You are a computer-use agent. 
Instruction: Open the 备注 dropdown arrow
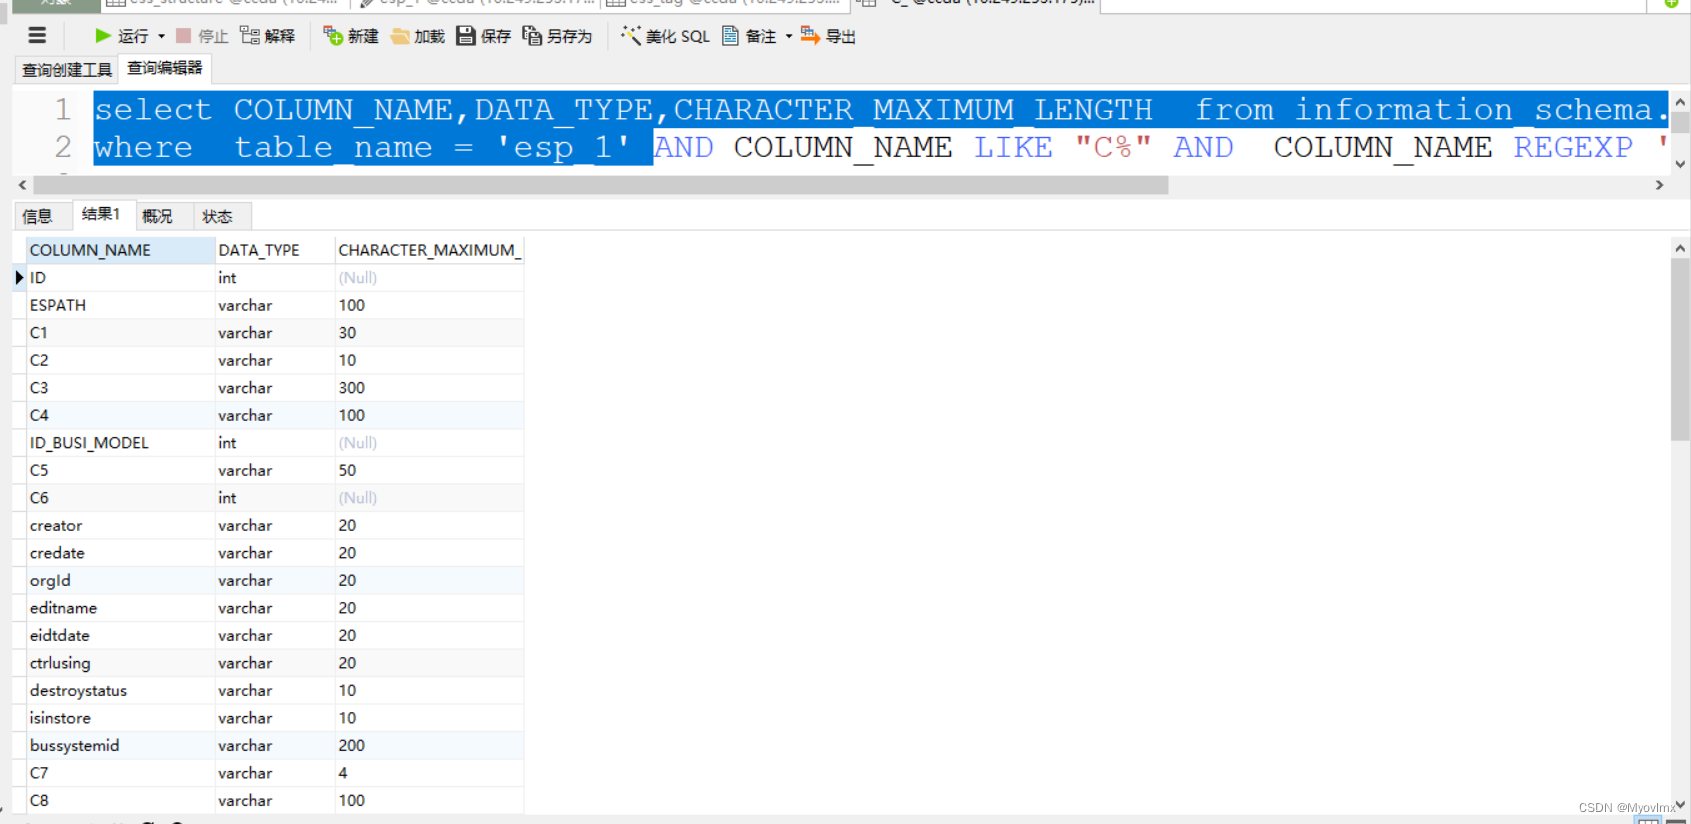(789, 36)
